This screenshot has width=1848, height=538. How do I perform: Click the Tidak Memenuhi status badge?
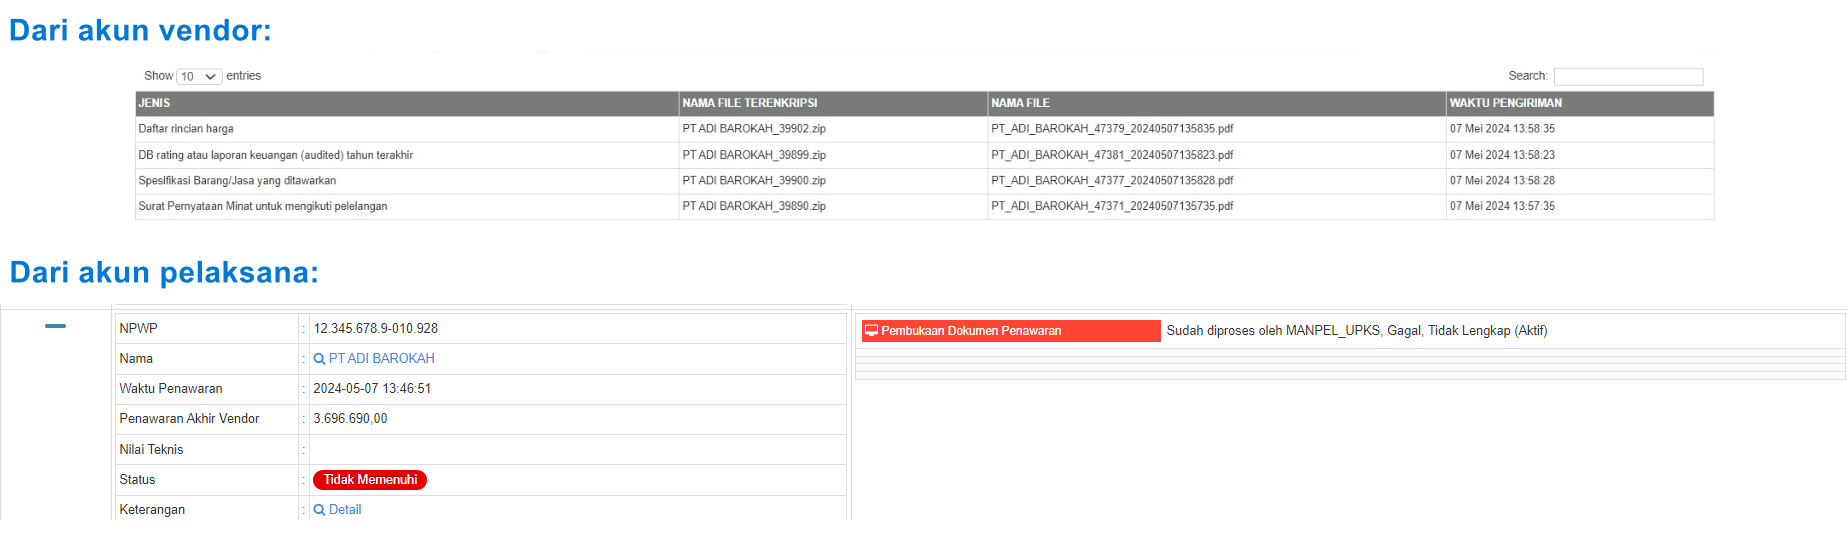tap(370, 480)
